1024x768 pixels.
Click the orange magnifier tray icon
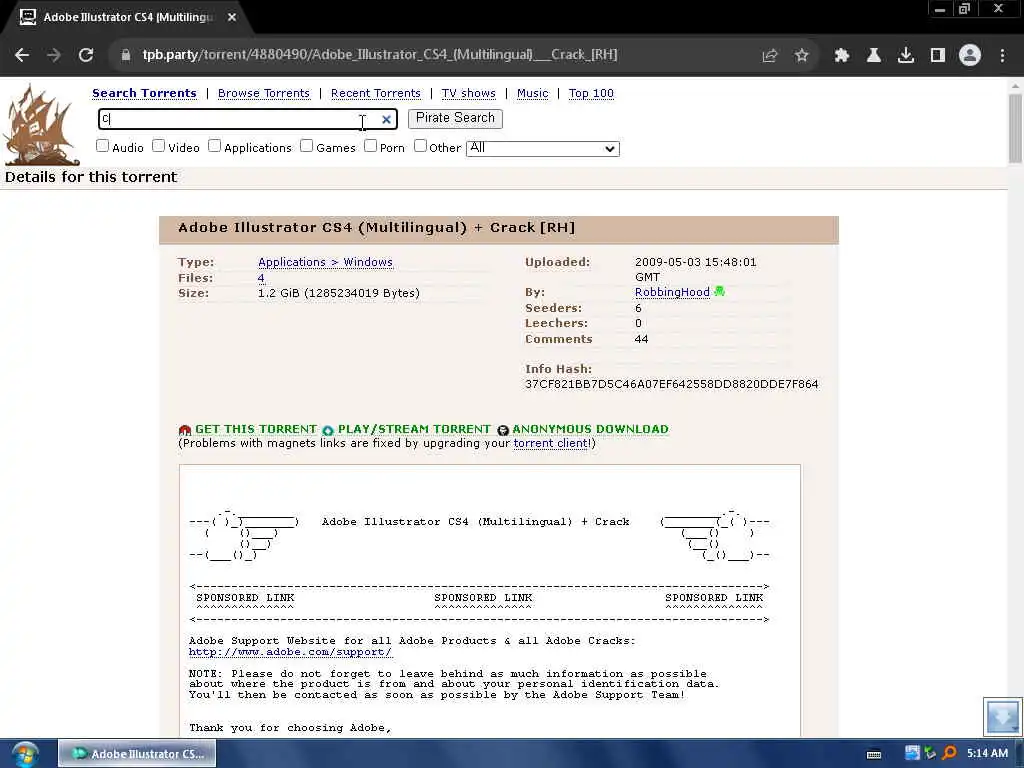[x=950, y=753]
